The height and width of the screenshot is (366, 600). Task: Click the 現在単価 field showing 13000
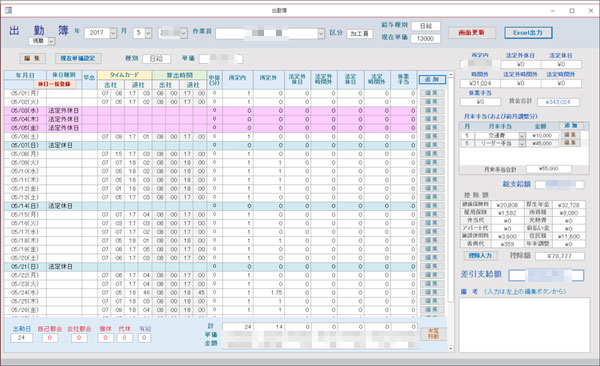coord(426,38)
